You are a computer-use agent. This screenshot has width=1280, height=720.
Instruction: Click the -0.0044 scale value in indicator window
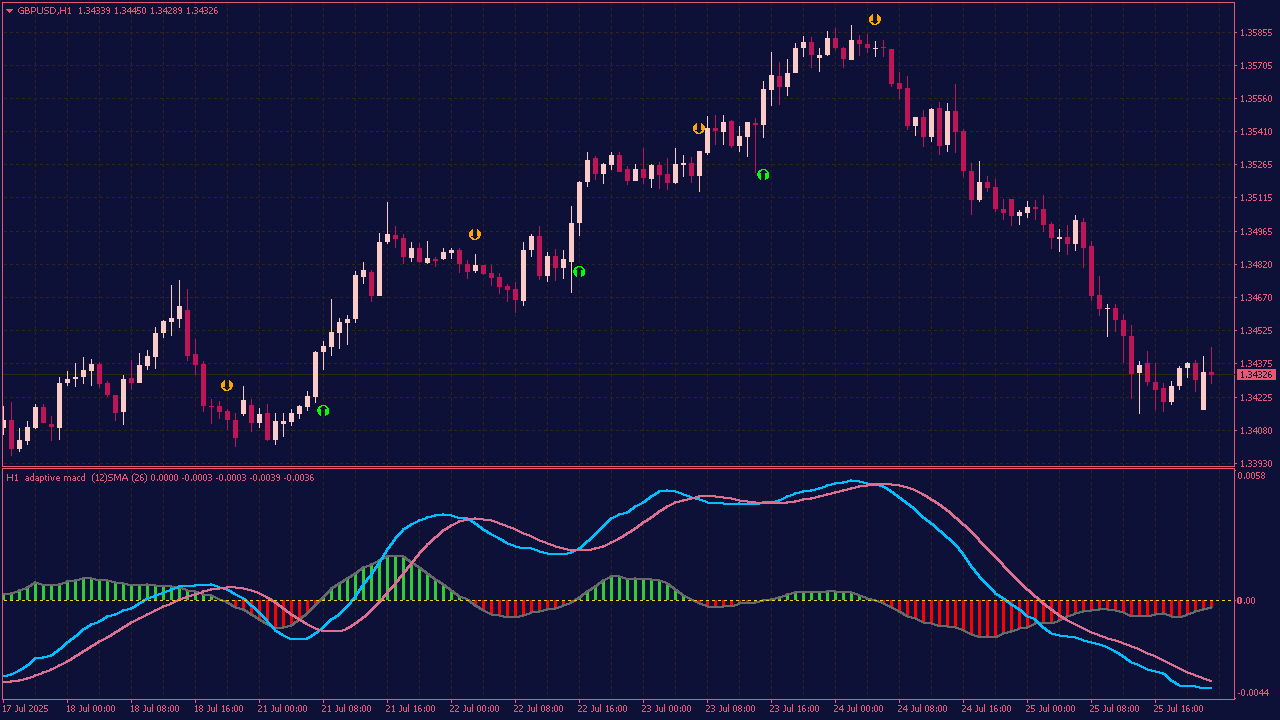pyautogui.click(x=1255, y=693)
